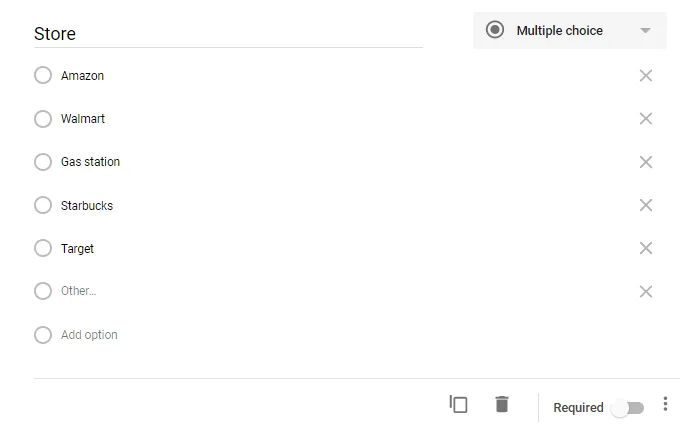The width and height of the screenshot is (680, 432).
Task: Select the Starbucks radio button
Action: click(x=43, y=205)
